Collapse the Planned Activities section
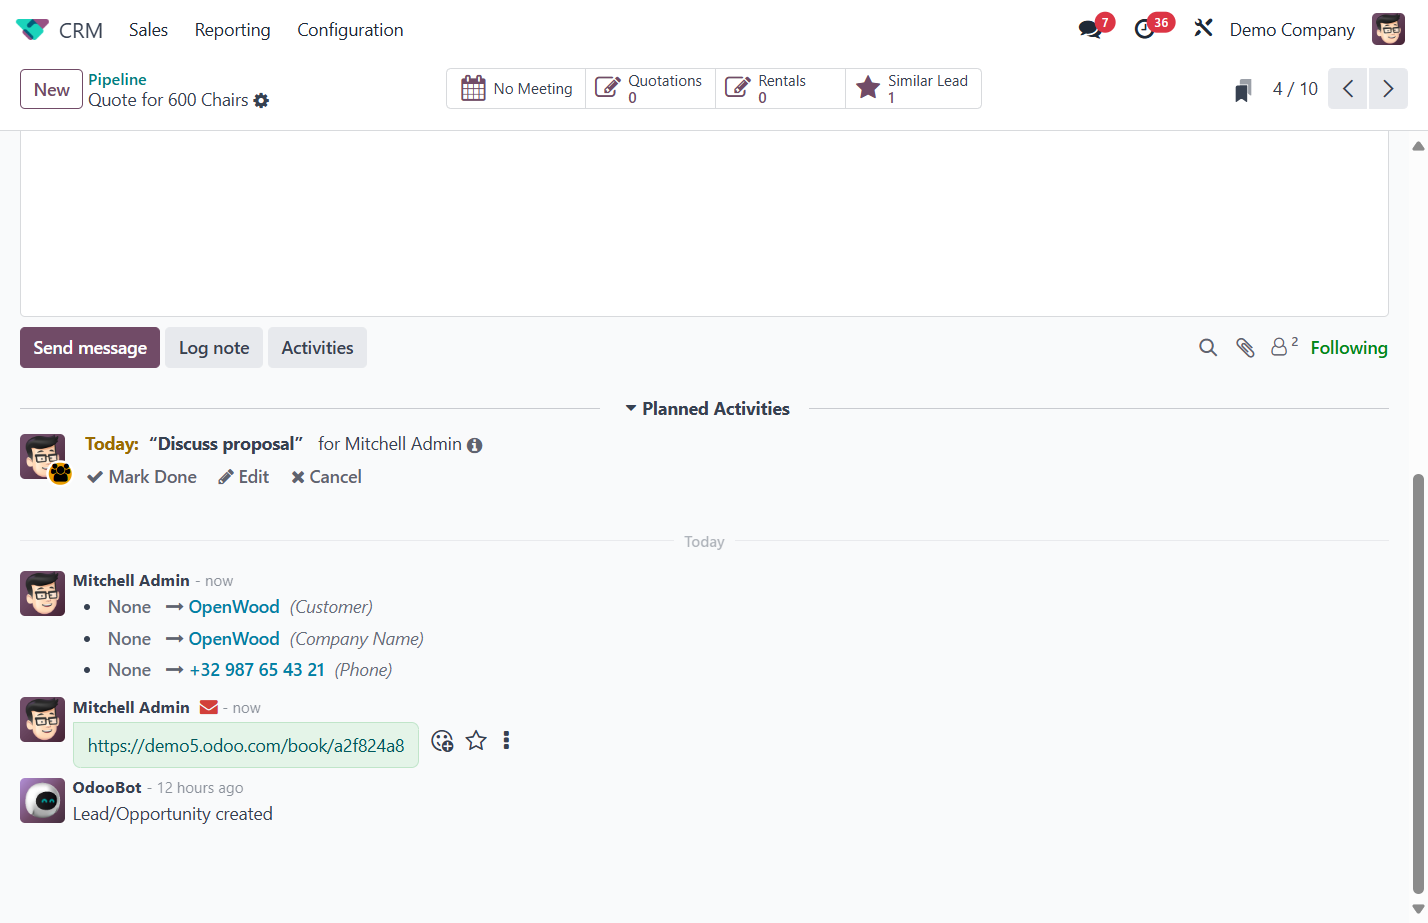Viewport: 1428px width, 923px height. click(707, 409)
